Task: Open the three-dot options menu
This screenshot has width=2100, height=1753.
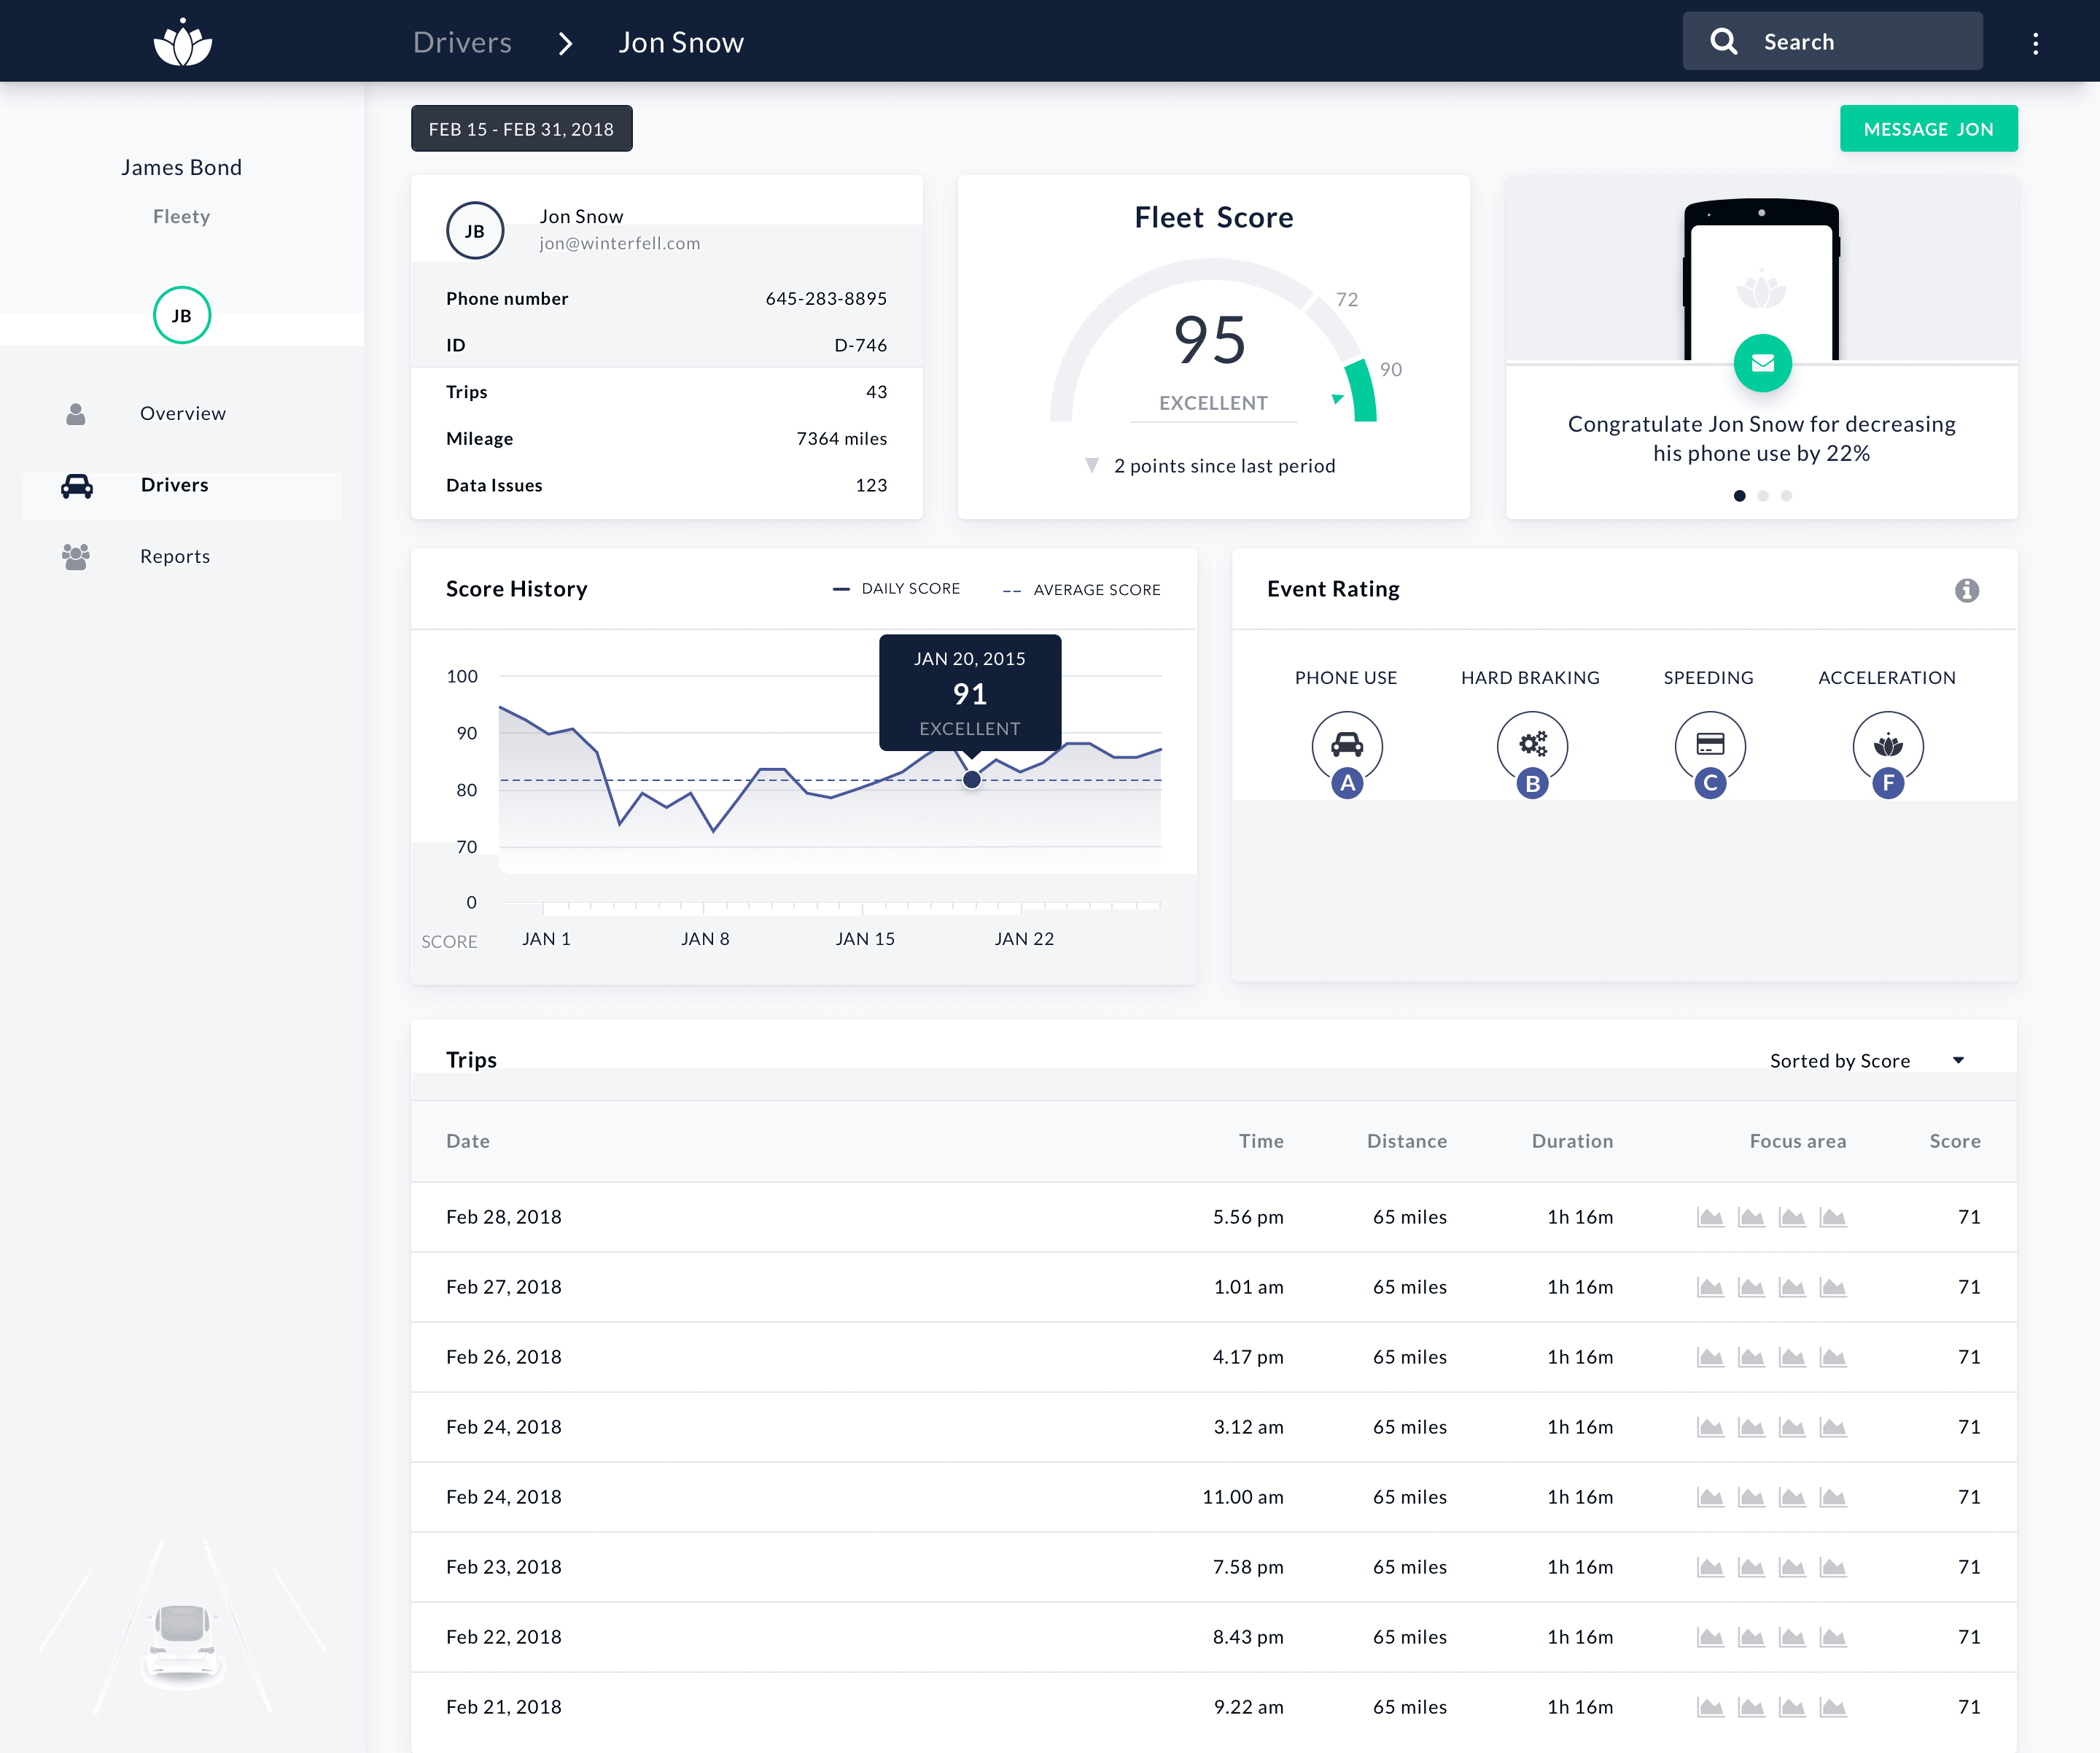Action: 2035,43
